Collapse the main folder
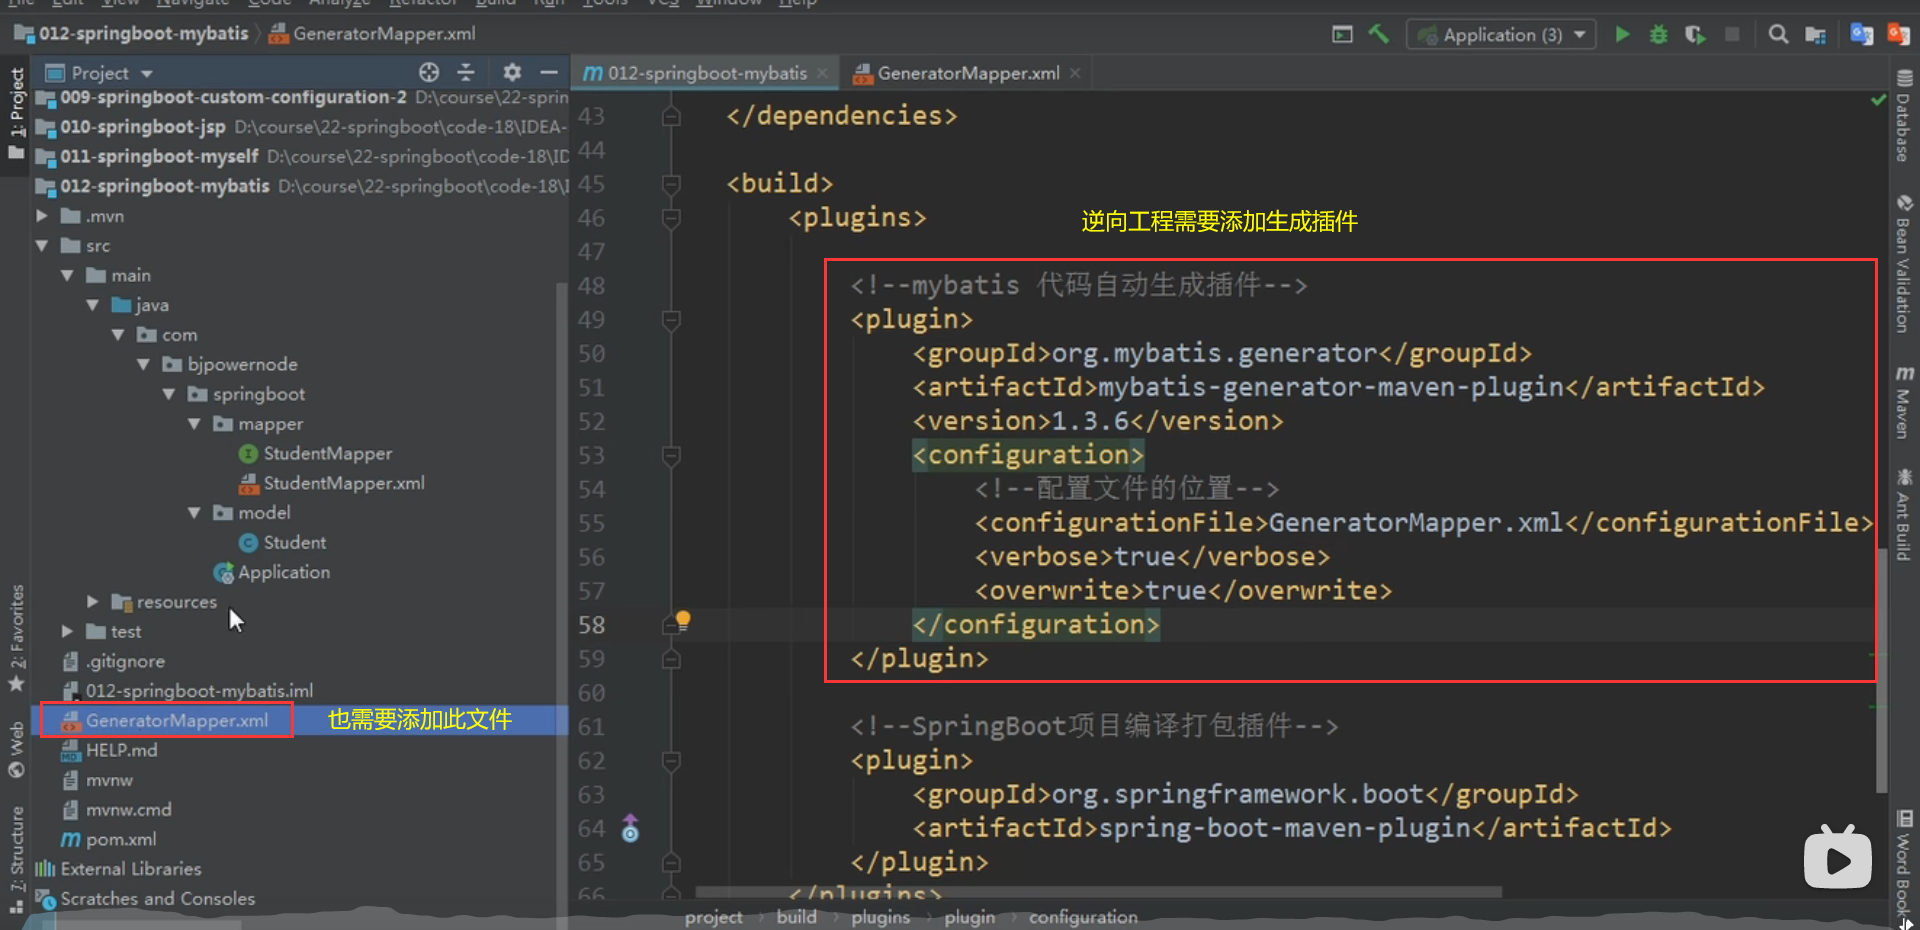1920x930 pixels. pyautogui.click(x=67, y=275)
